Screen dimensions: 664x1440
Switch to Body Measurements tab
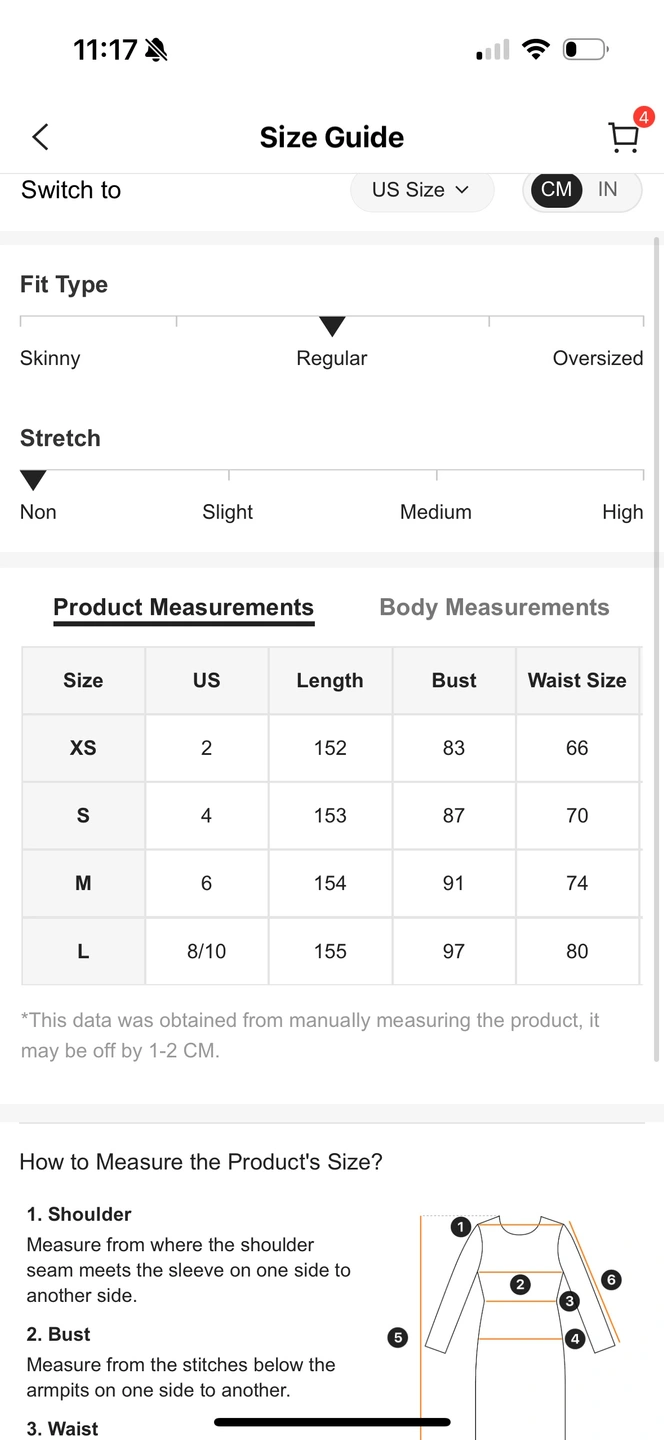tap(494, 607)
